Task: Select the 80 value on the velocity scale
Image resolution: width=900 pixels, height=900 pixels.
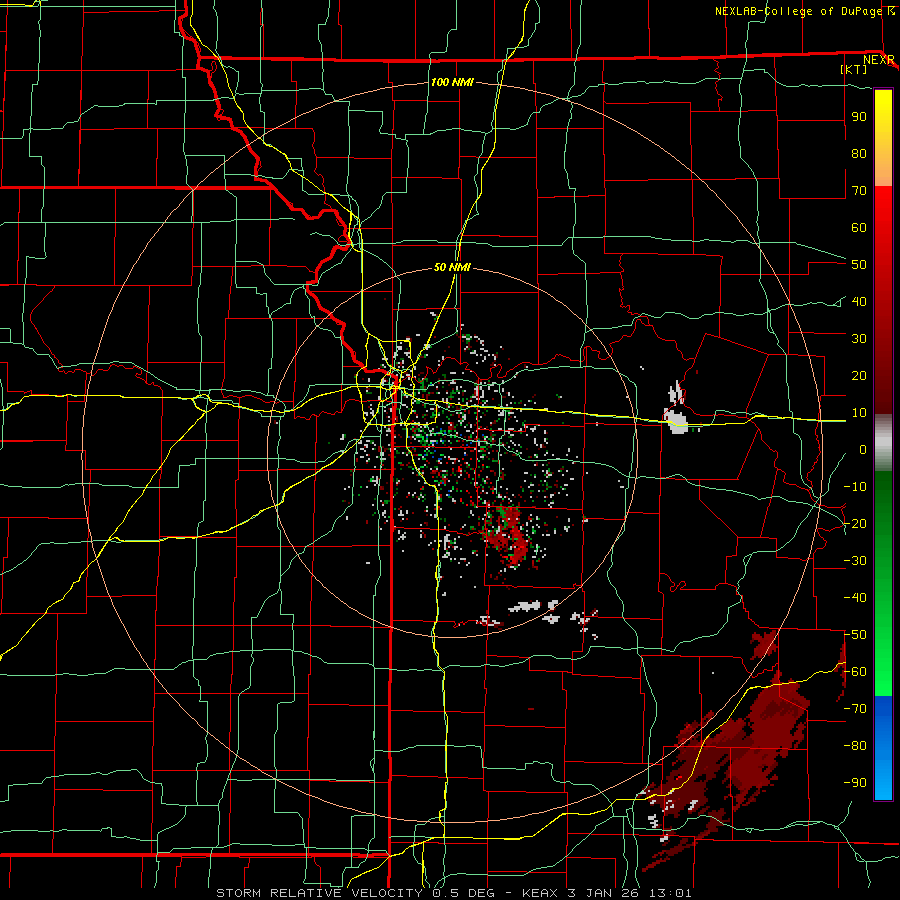Action: click(x=859, y=153)
